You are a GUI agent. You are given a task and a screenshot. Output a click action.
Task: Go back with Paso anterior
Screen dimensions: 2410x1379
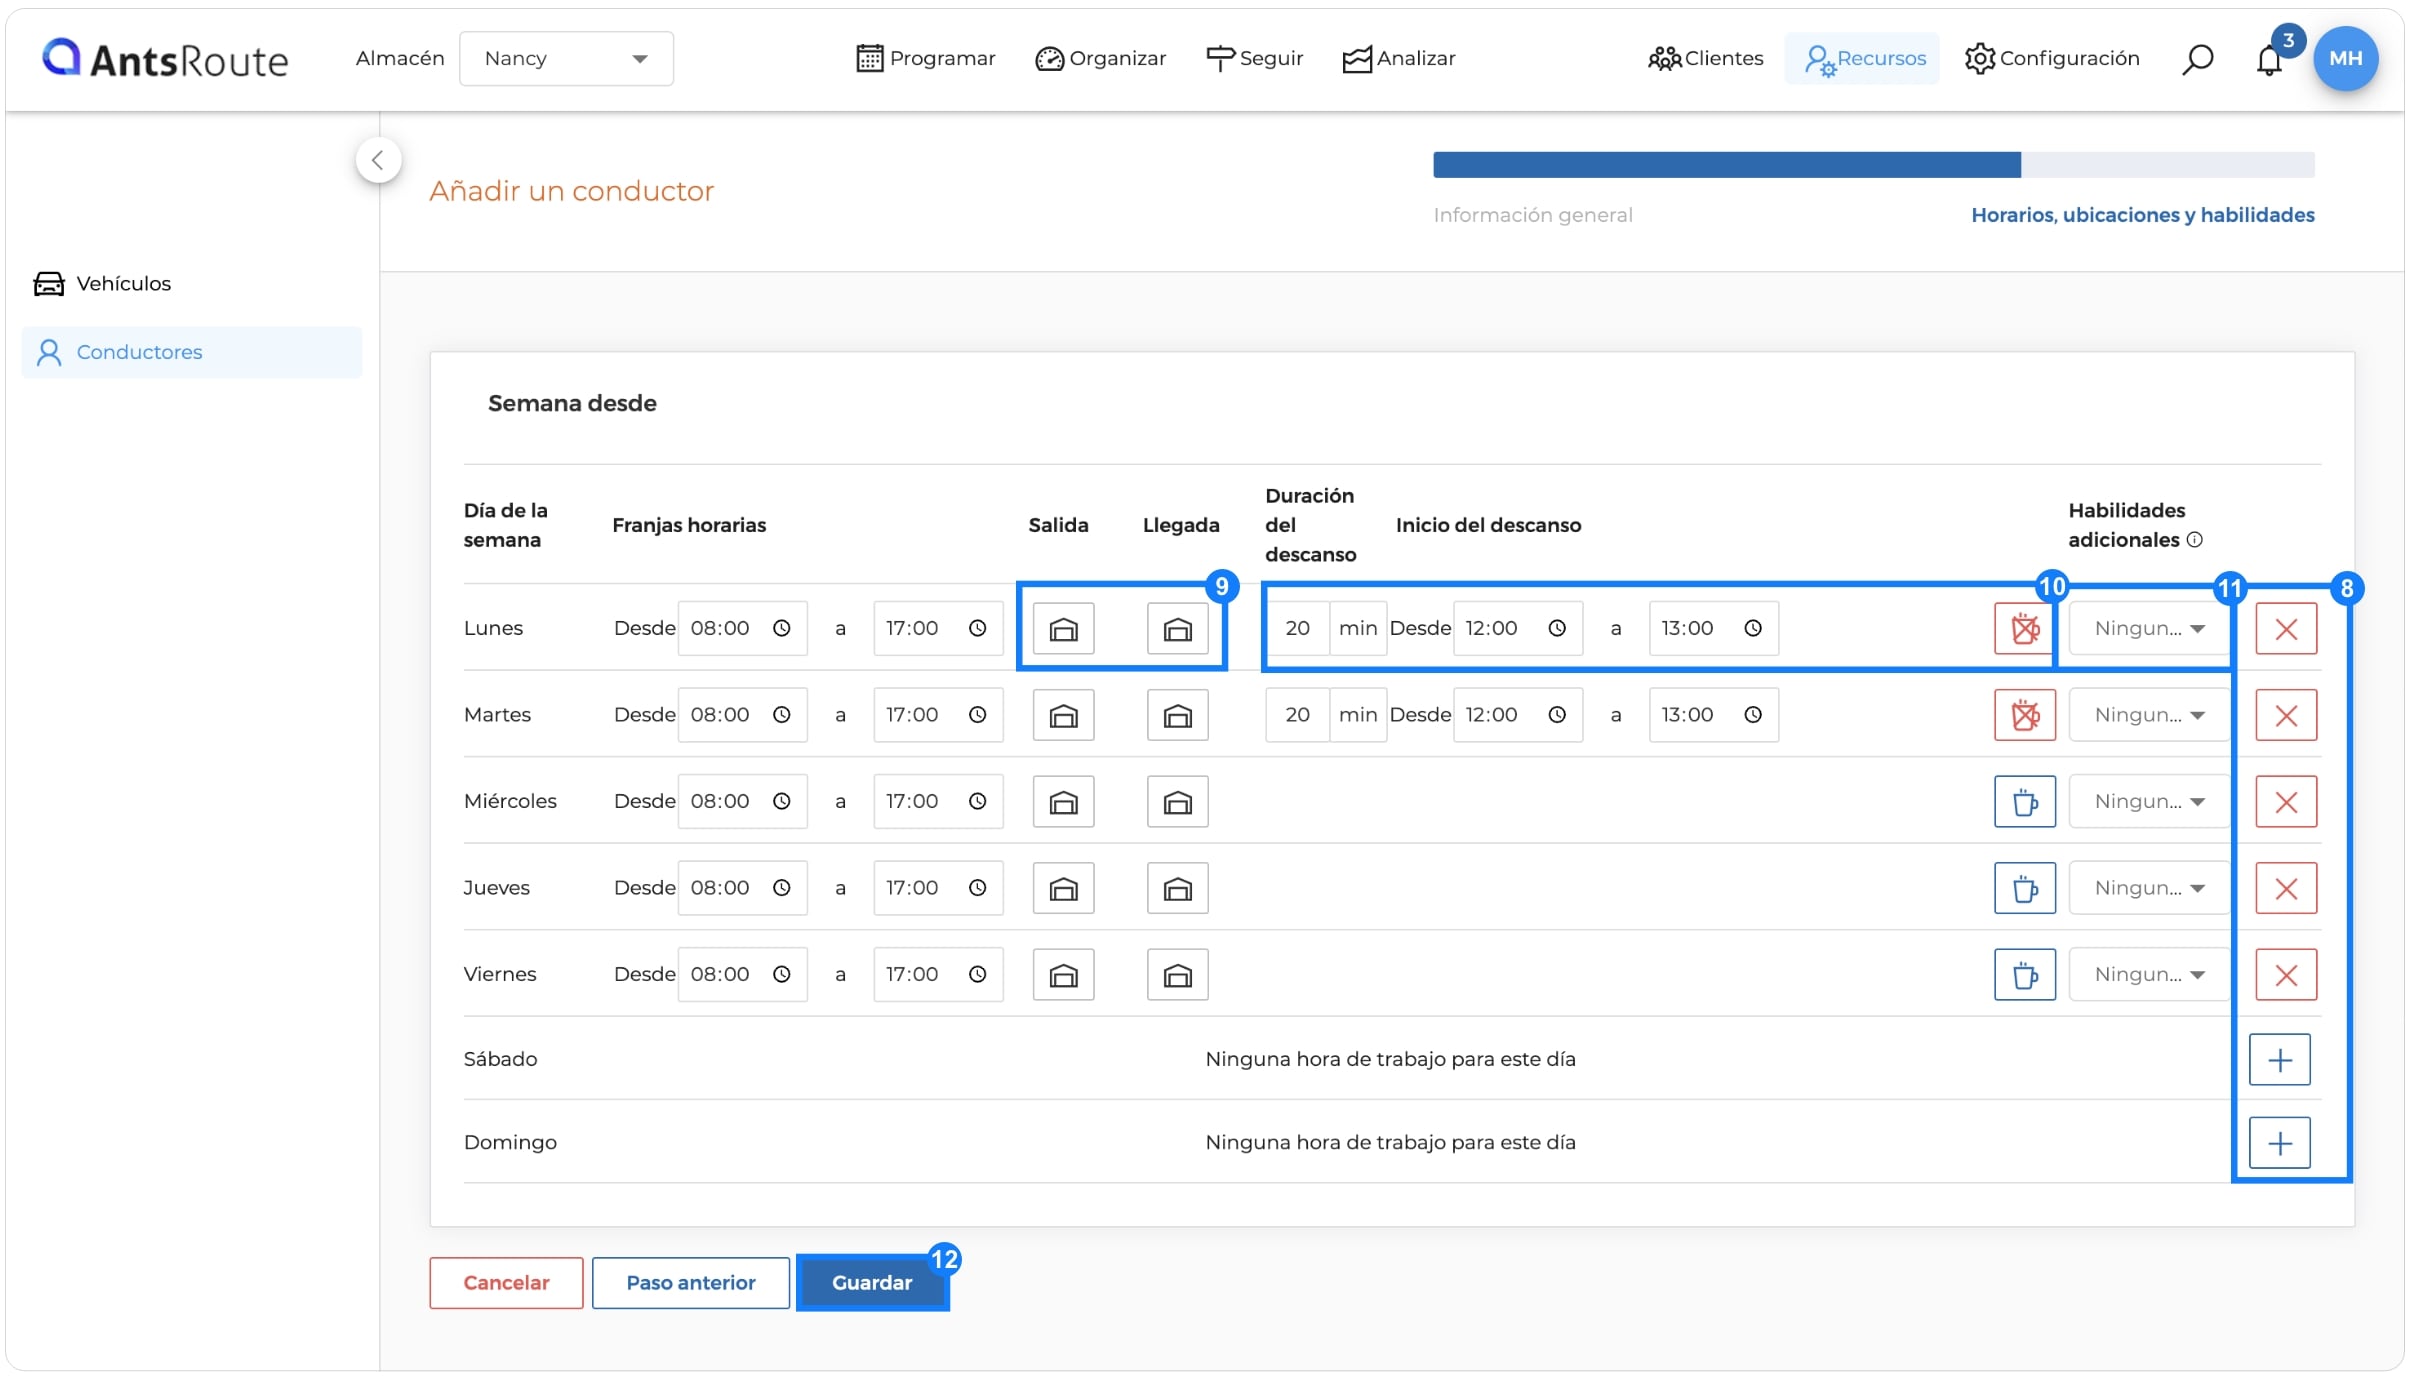pyautogui.click(x=691, y=1283)
